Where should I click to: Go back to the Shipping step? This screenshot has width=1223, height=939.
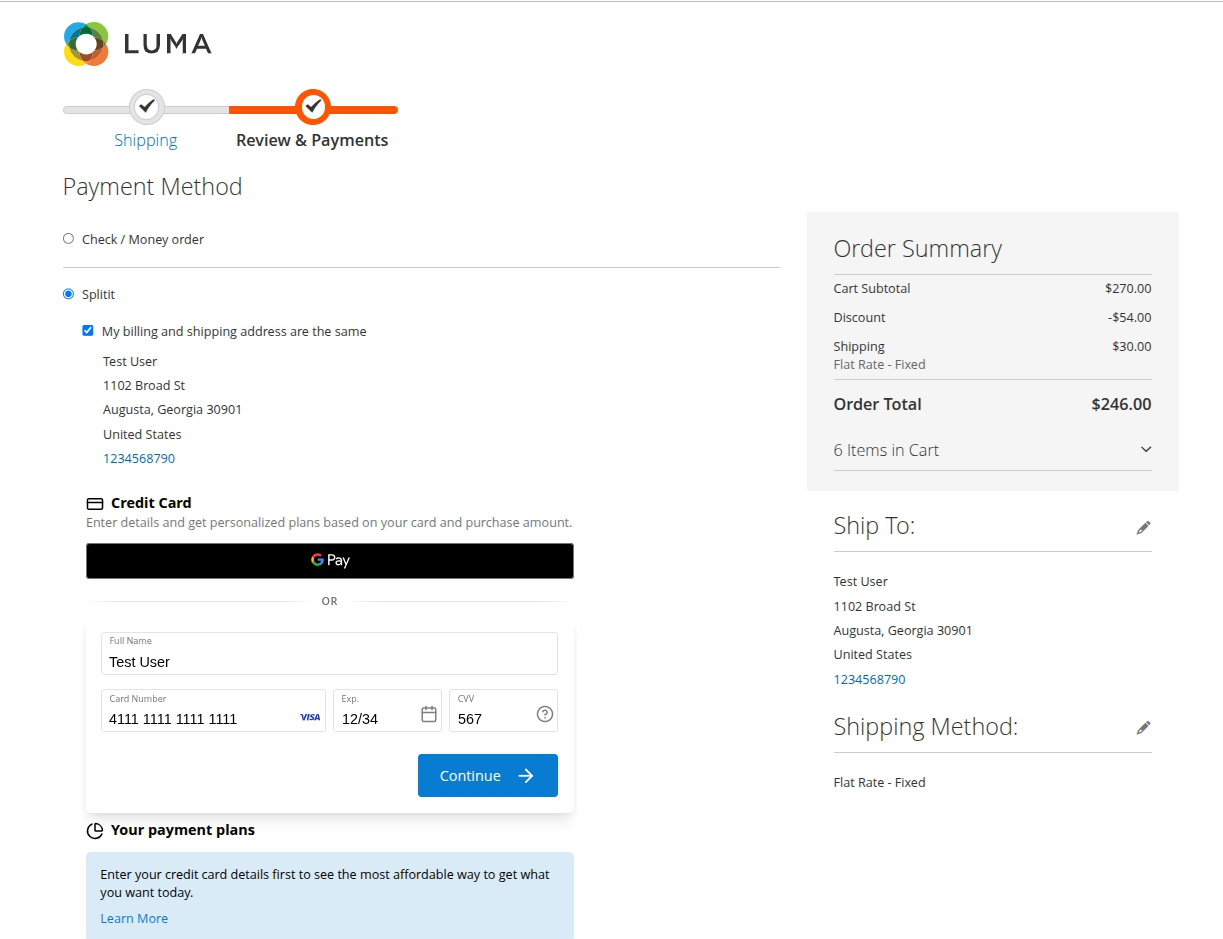pyautogui.click(x=146, y=140)
